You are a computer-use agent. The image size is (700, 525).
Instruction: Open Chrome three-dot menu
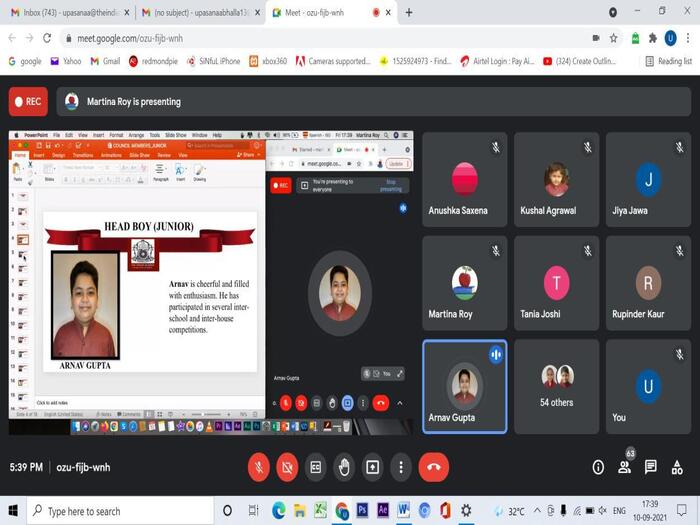point(688,38)
